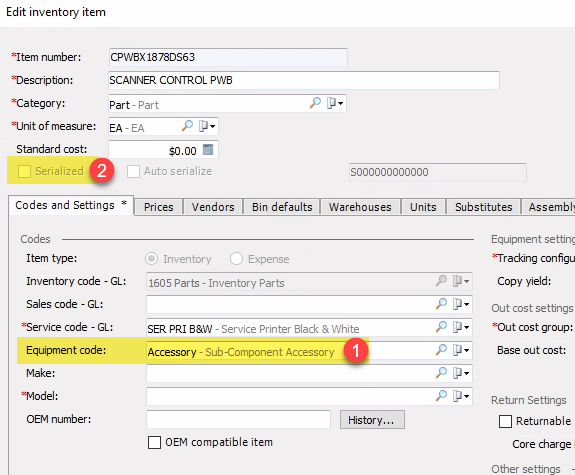Expand the Model field options dropdown
Viewport: 575px width, 475px height.
click(461, 396)
